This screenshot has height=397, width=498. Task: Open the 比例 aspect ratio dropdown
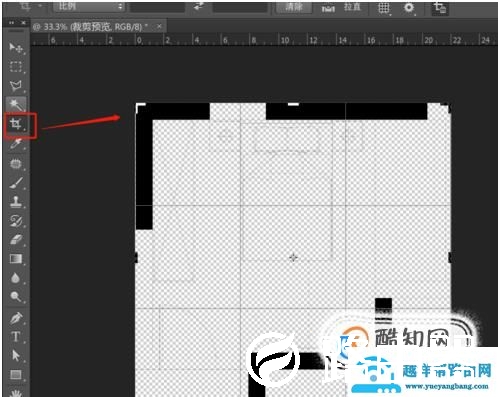(89, 7)
